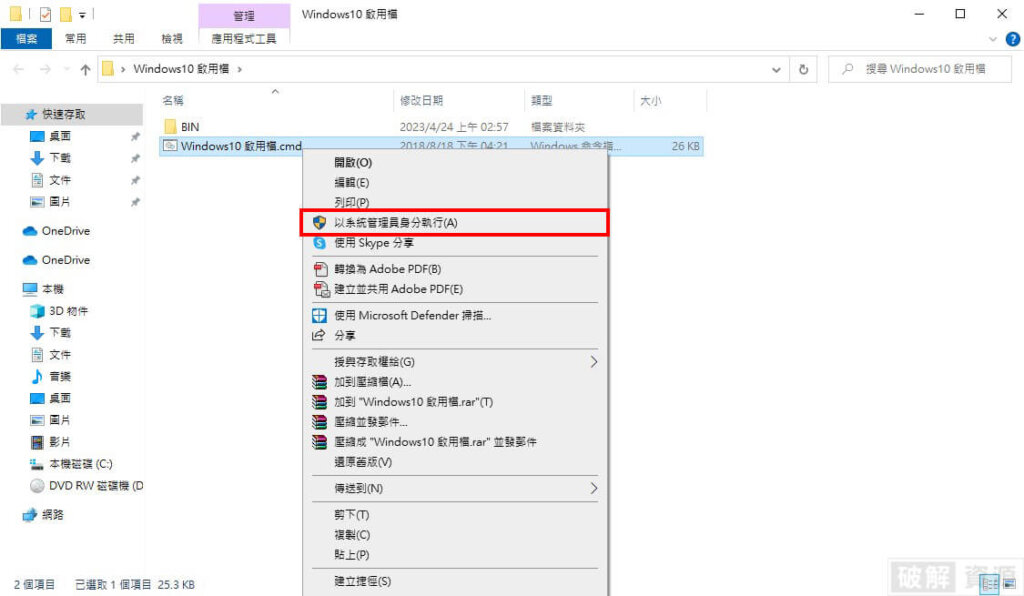Screen dimensions: 1024x596
Task: Open 網路 in the navigation pane
Action: (52, 514)
